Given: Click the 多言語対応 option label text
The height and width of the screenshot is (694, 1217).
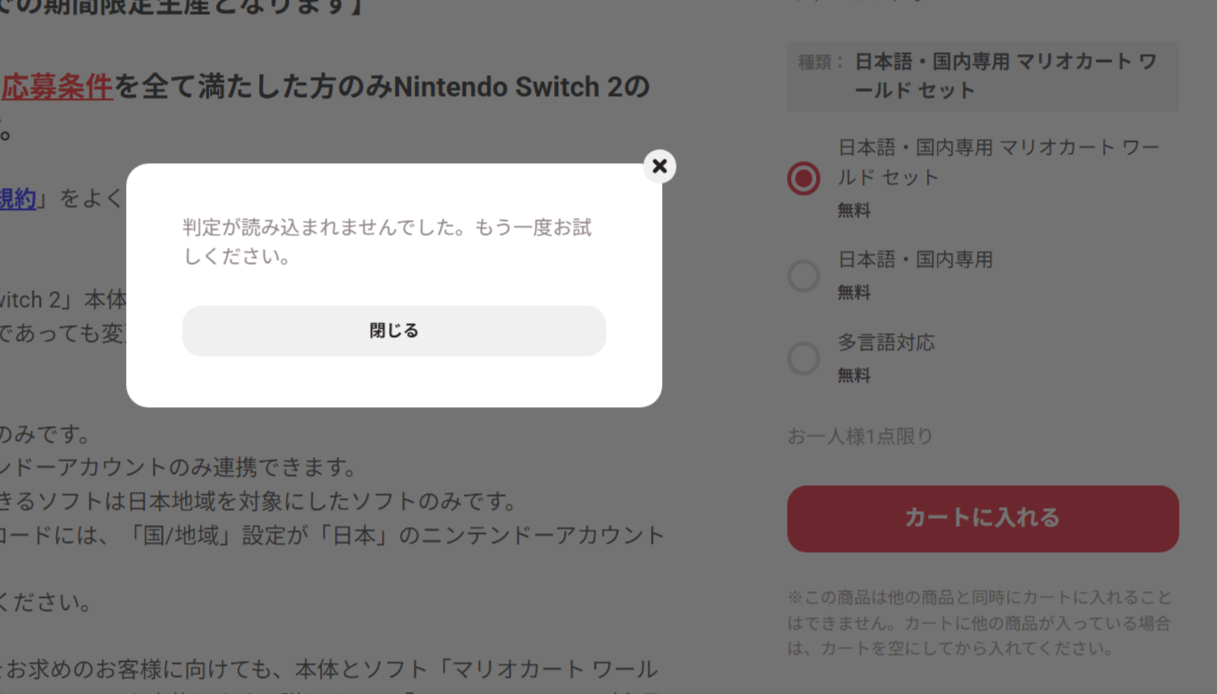Looking at the screenshot, I should tap(886, 343).
